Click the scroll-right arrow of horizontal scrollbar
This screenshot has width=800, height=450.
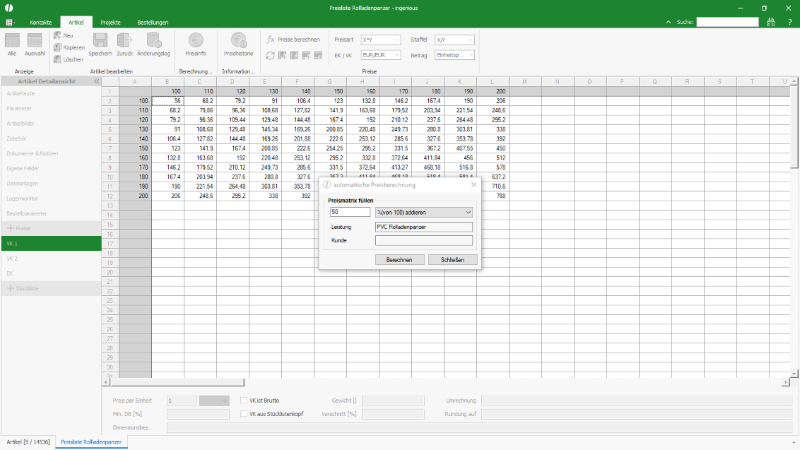pos(786,382)
